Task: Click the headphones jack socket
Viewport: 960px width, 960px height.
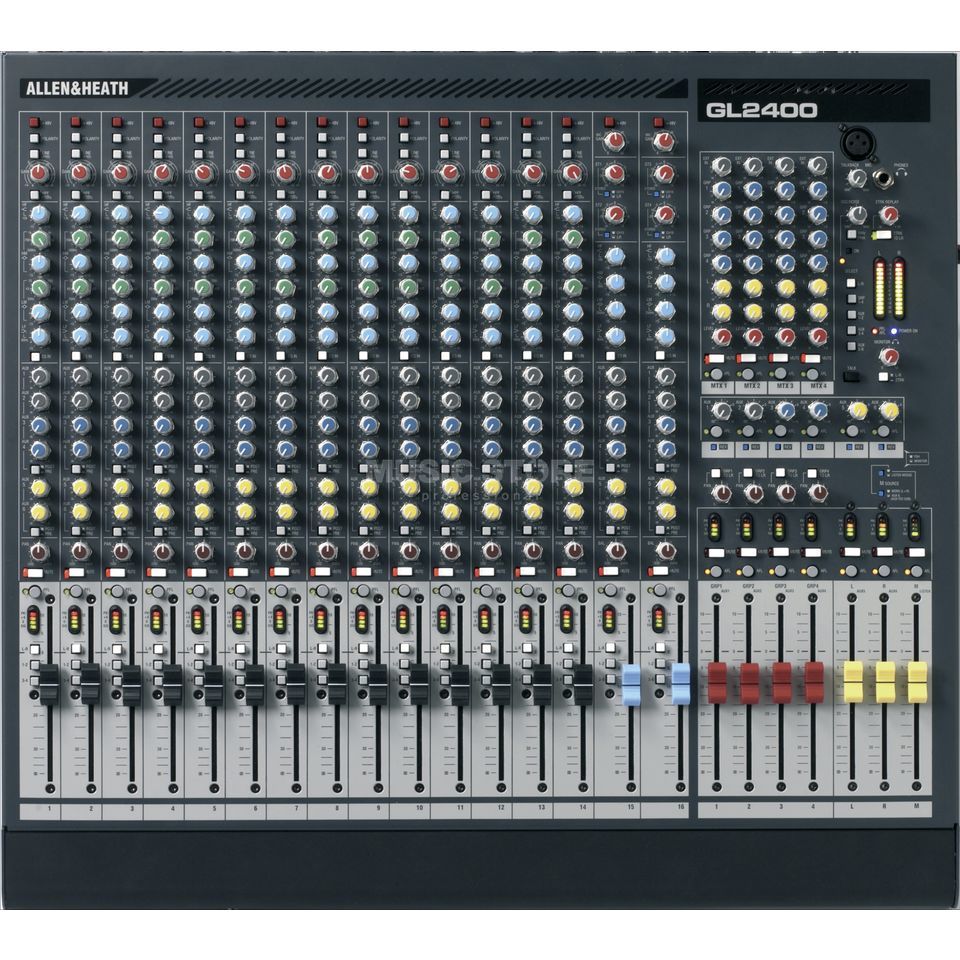Action: [x=885, y=179]
